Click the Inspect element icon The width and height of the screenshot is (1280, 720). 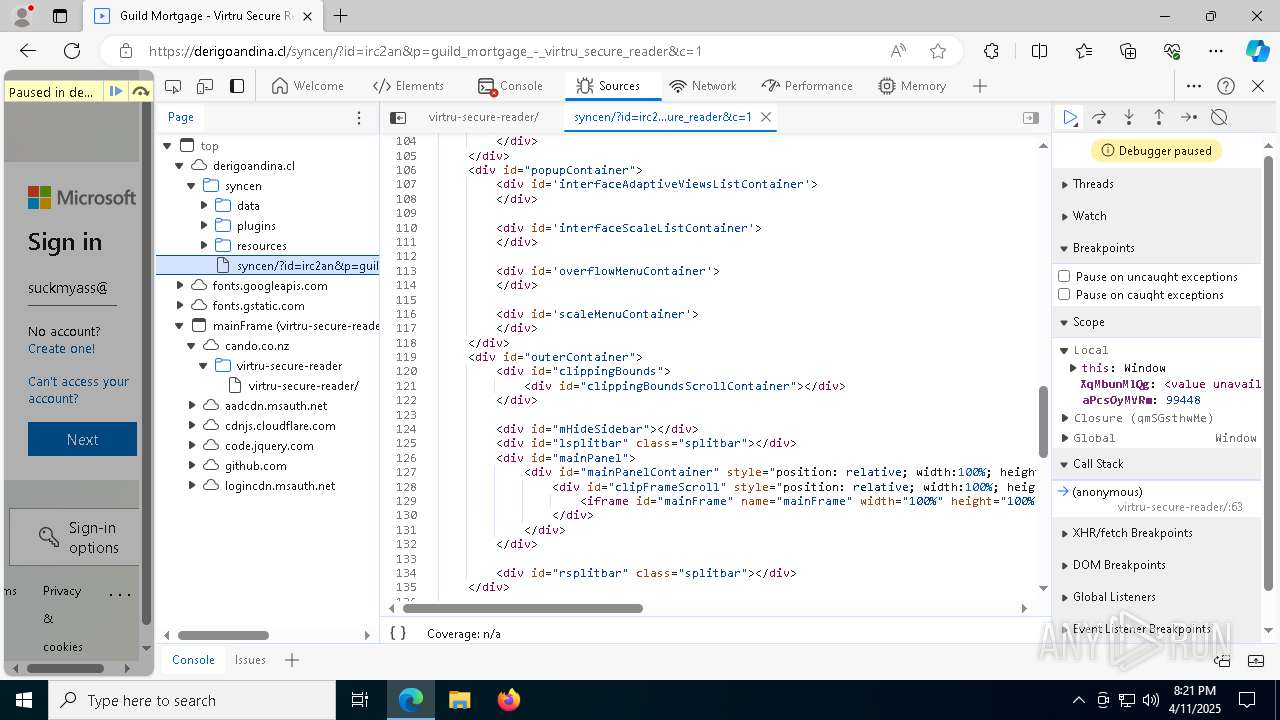[173, 86]
